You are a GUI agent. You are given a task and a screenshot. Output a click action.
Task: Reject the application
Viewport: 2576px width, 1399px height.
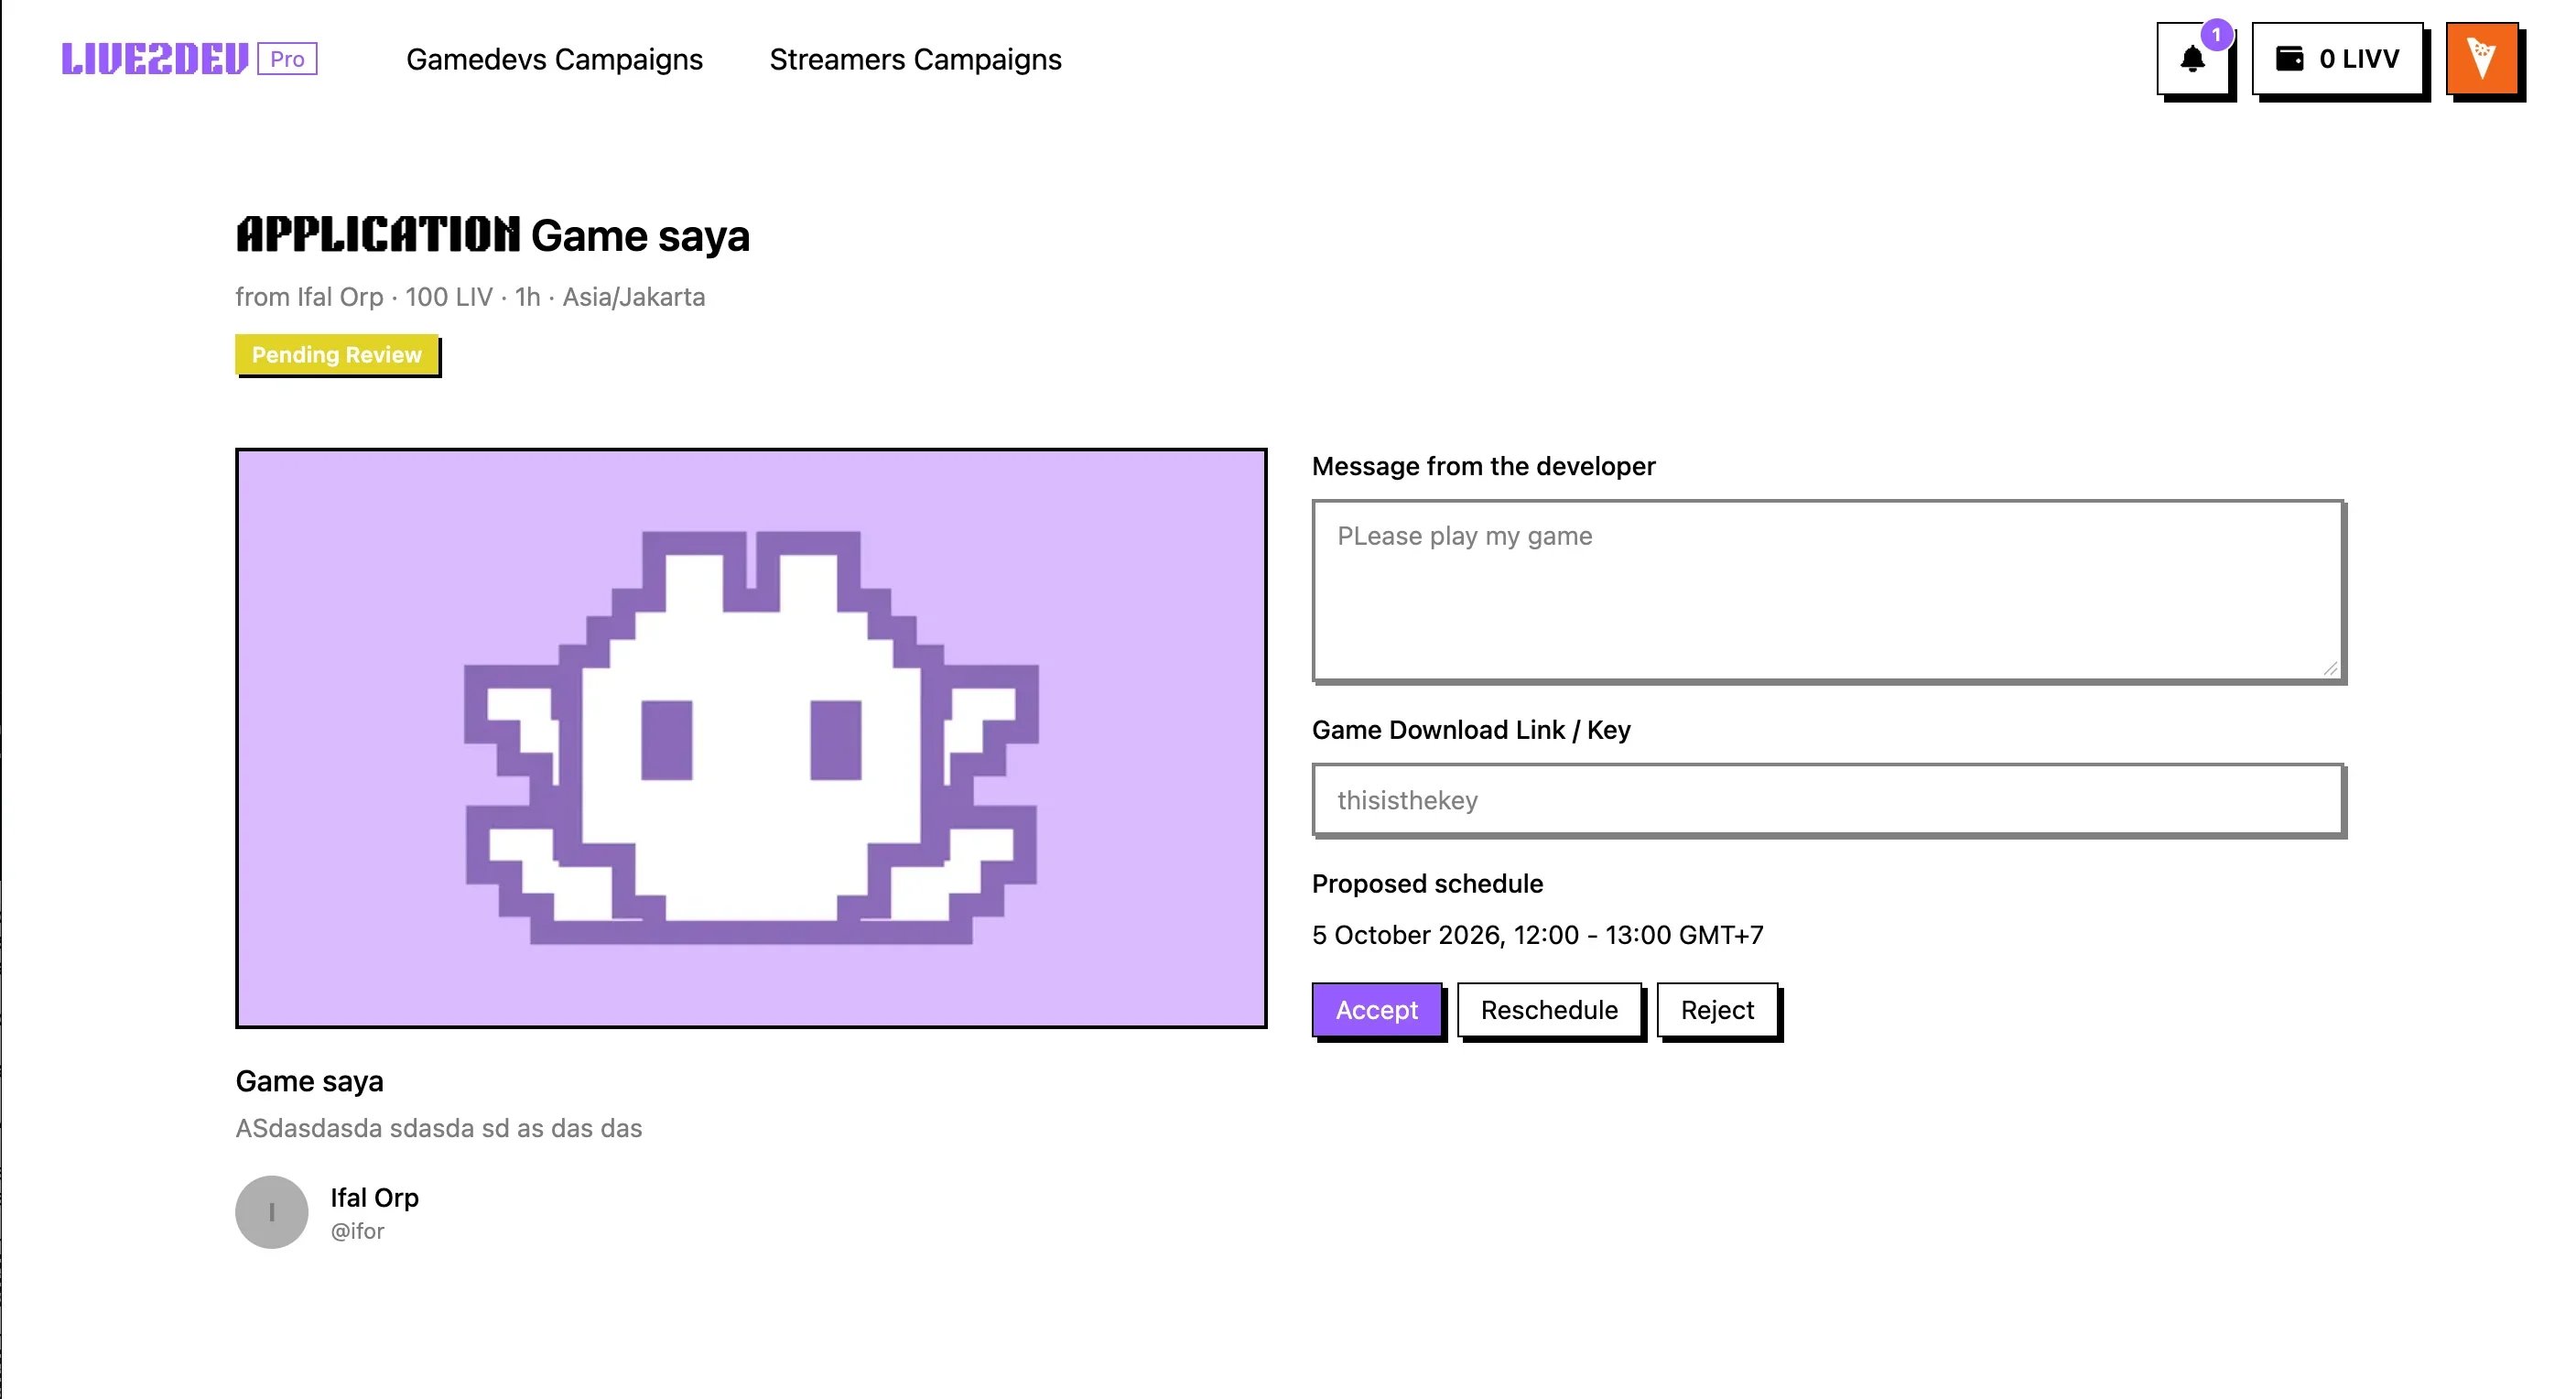[1717, 1010]
